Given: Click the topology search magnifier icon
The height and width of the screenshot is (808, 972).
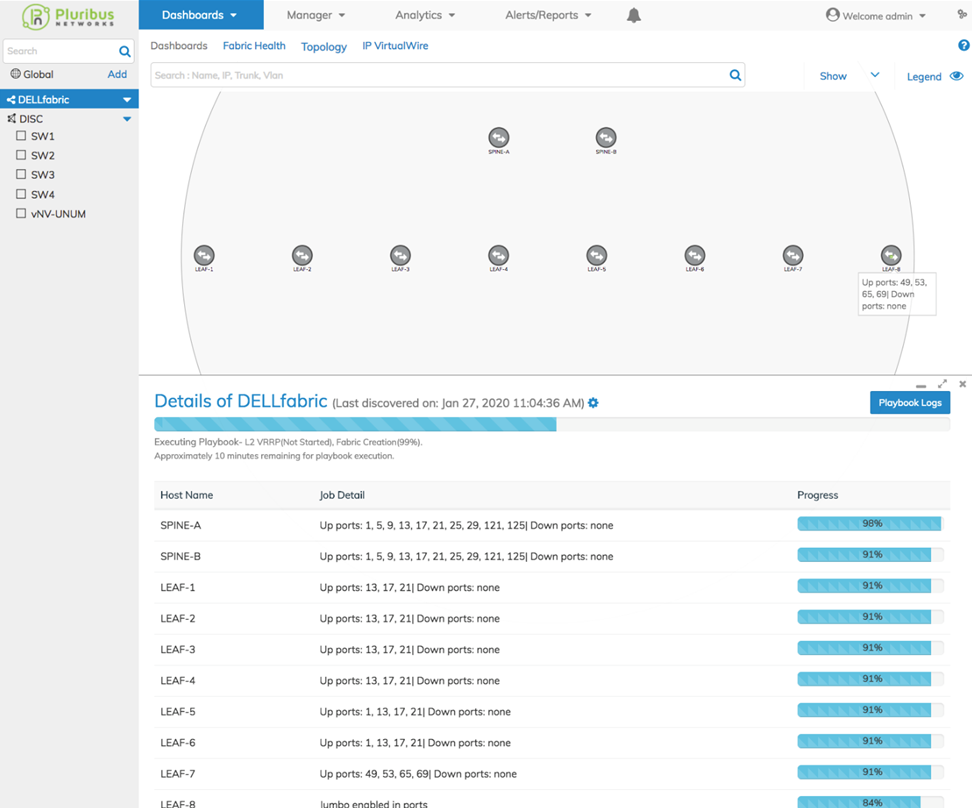Looking at the screenshot, I should [x=735, y=75].
